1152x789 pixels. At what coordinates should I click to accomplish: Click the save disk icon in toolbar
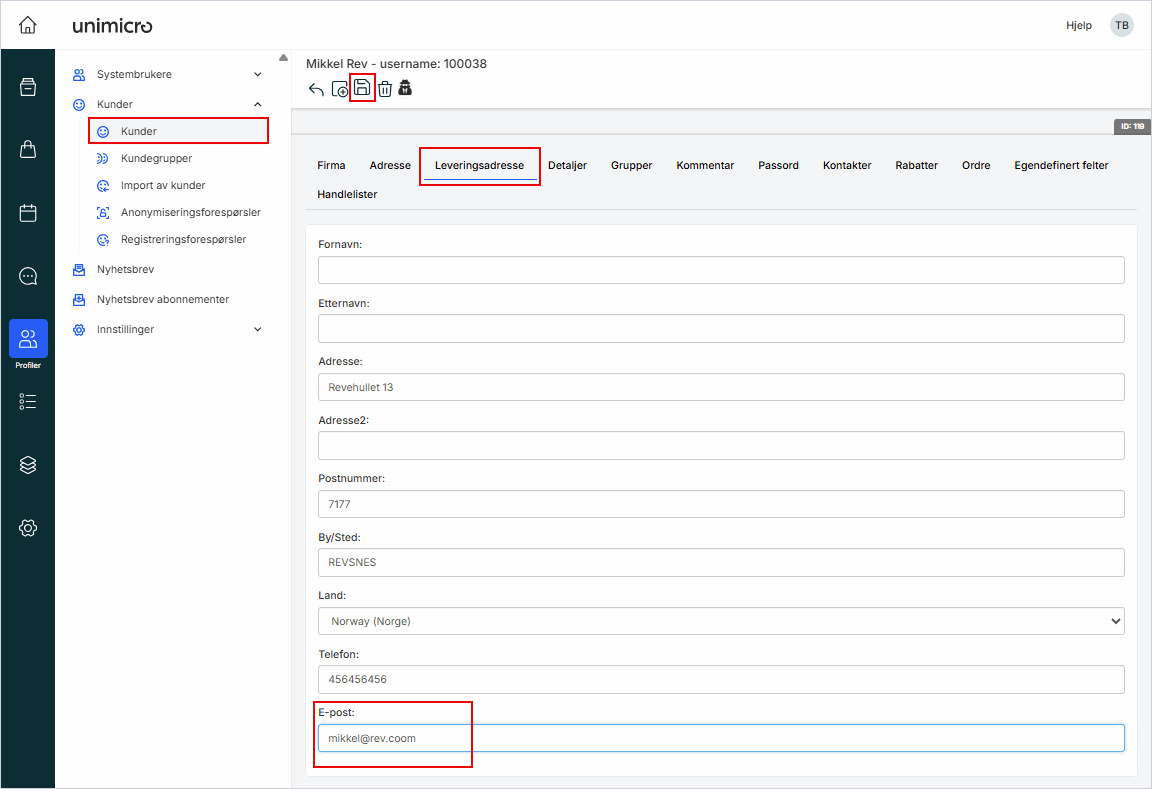pos(362,88)
